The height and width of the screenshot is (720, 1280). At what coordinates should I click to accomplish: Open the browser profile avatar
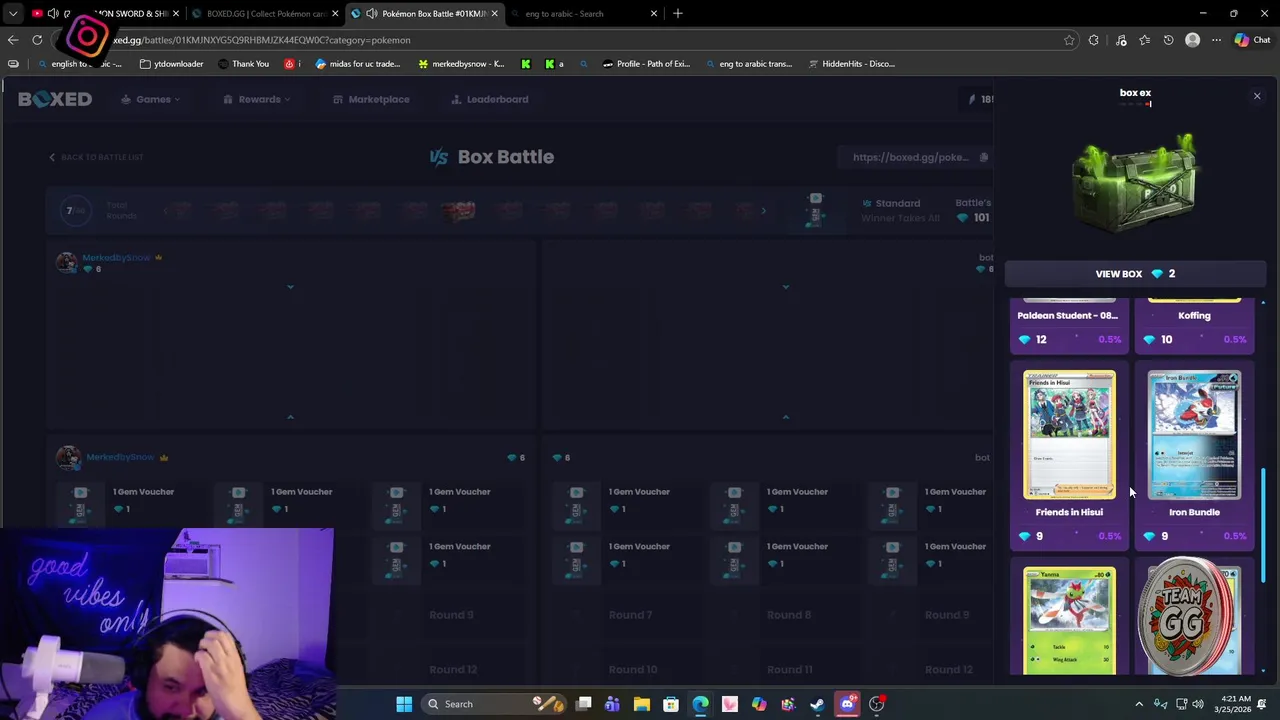coord(1192,40)
